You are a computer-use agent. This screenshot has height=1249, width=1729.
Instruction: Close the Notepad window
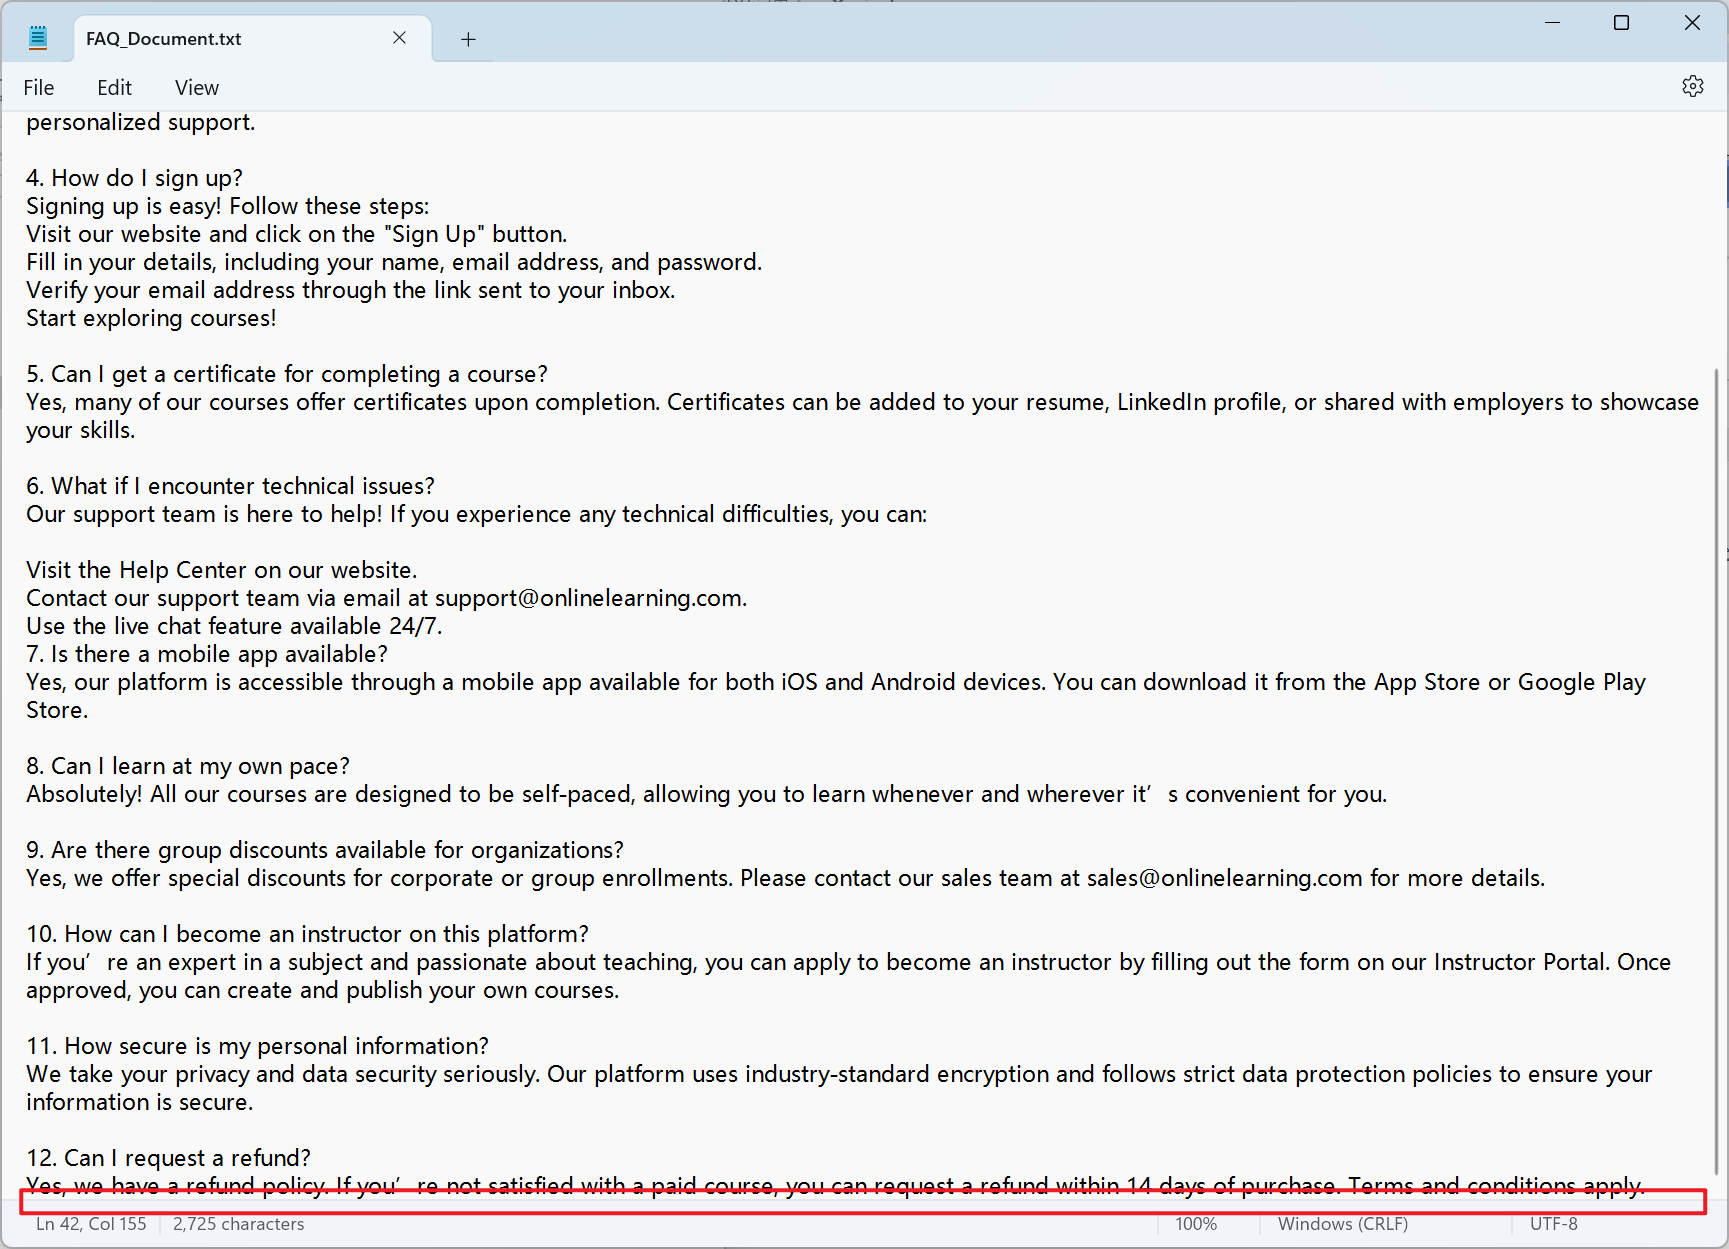1691,23
